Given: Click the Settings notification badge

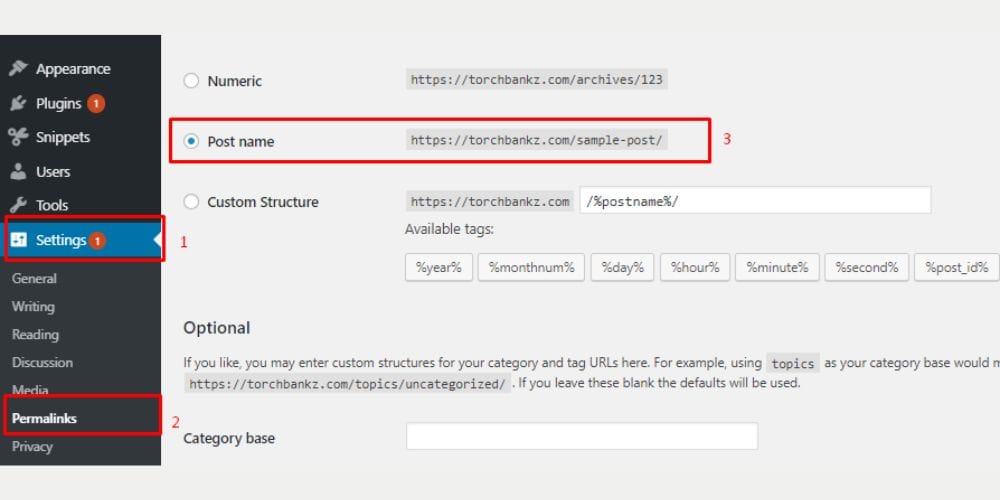Looking at the screenshot, I should 98,240.
